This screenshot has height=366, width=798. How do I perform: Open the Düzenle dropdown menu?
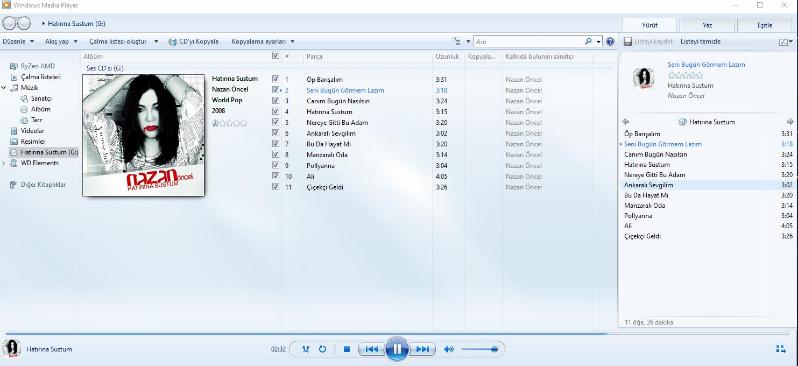18,42
